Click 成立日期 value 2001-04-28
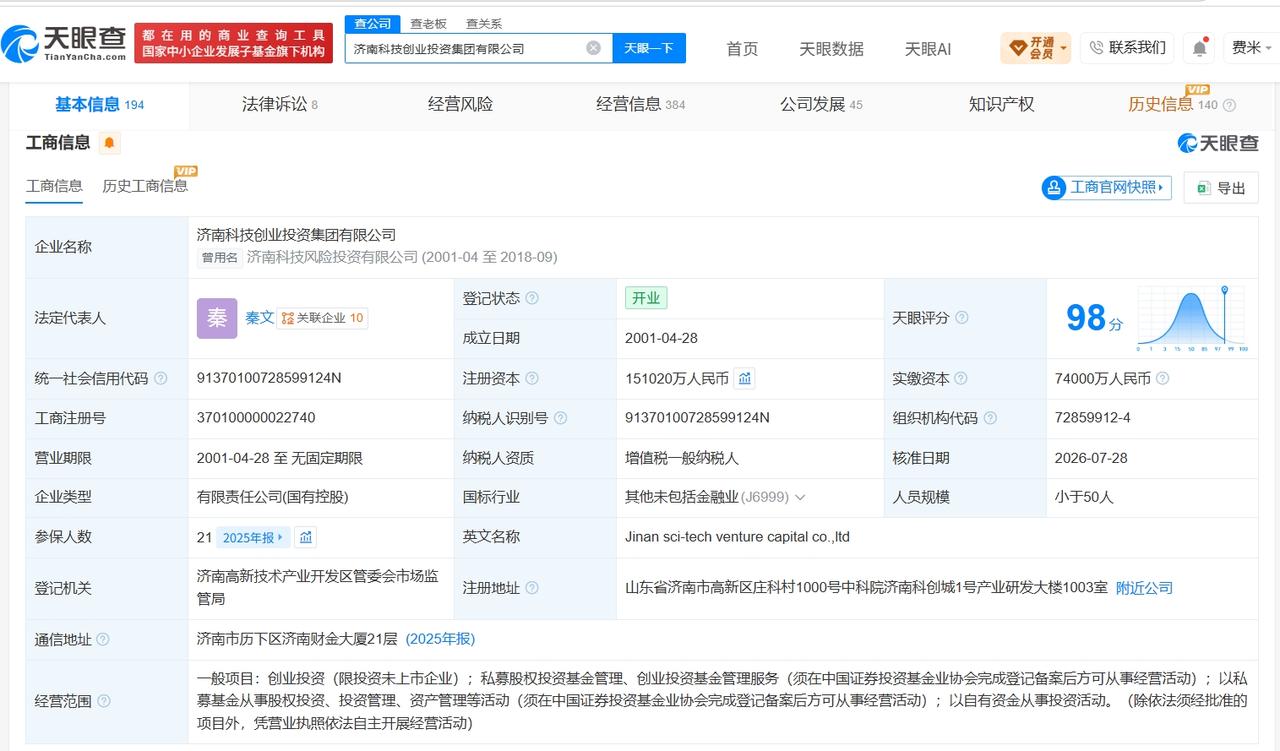Viewport: 1280px width, 751px height. 661,338
